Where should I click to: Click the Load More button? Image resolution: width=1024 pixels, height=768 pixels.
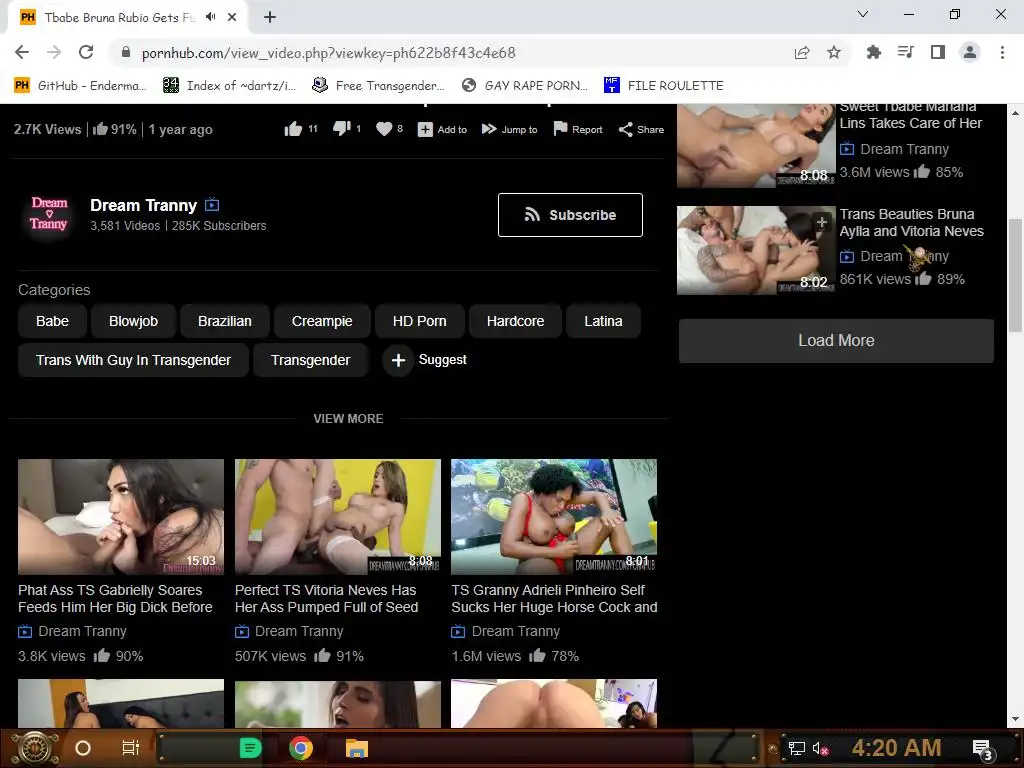[836, 340]
